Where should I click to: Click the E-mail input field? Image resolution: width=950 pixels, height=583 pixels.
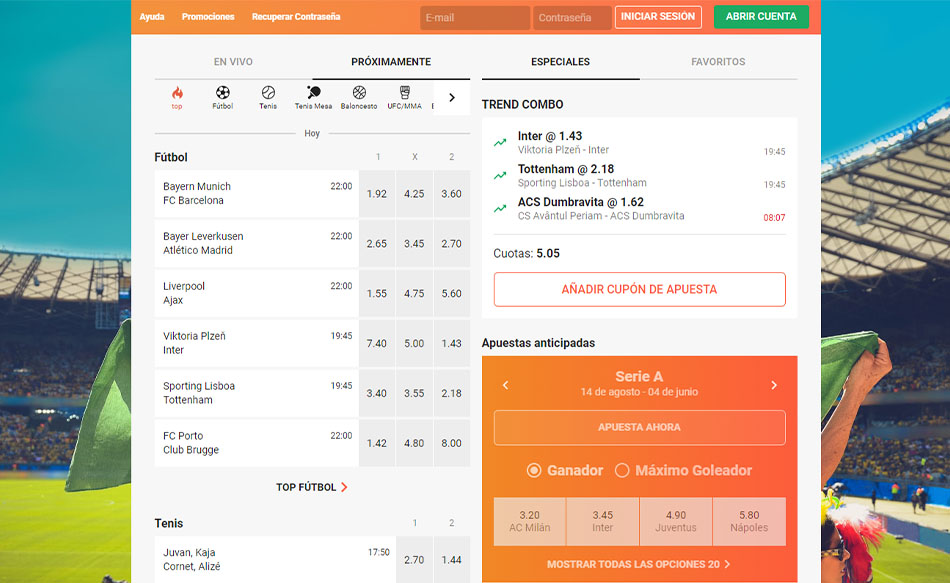[475, 18]
